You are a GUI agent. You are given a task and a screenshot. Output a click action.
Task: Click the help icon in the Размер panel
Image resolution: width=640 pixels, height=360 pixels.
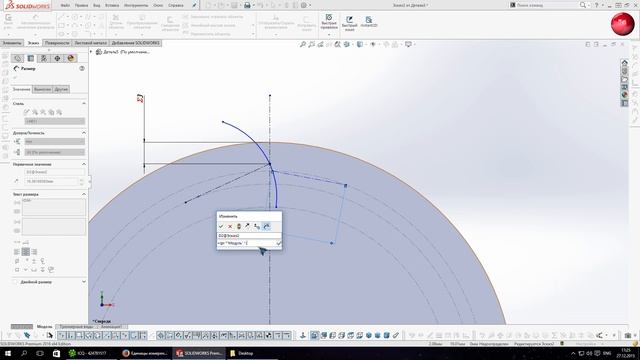(82, 69)
